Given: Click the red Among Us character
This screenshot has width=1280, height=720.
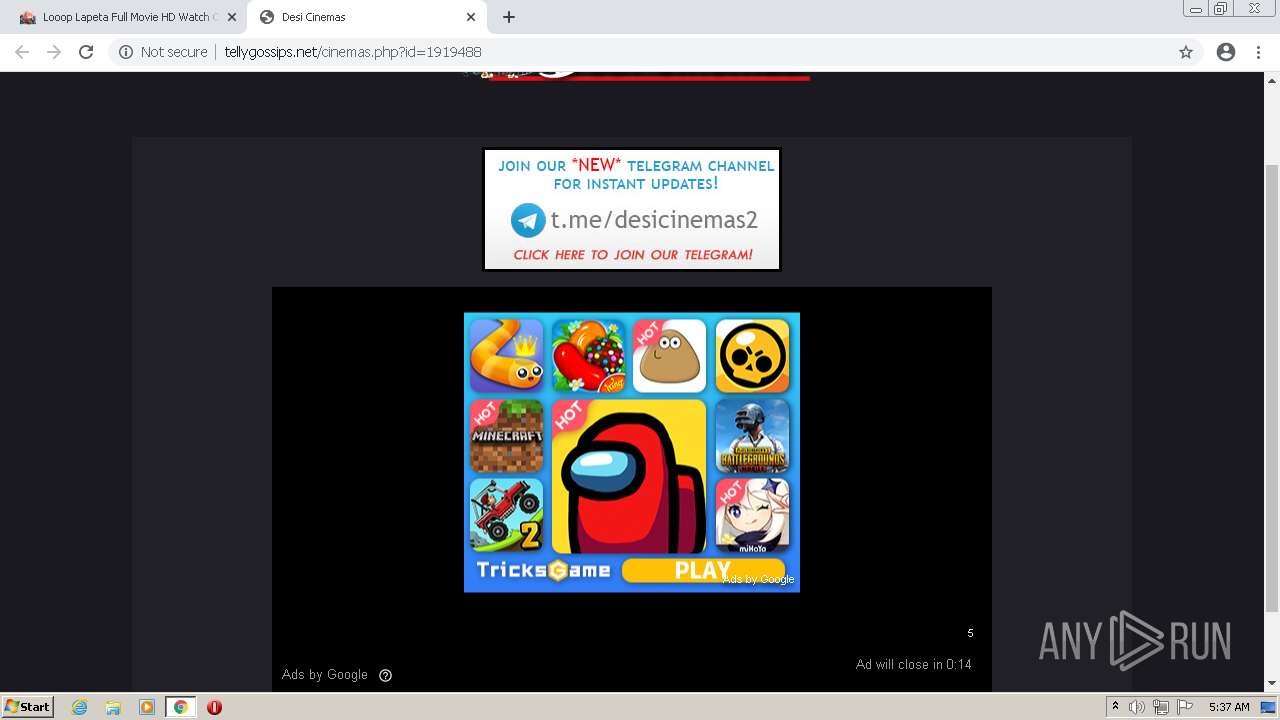Looking at the screenshot, I should coord(629,477).
